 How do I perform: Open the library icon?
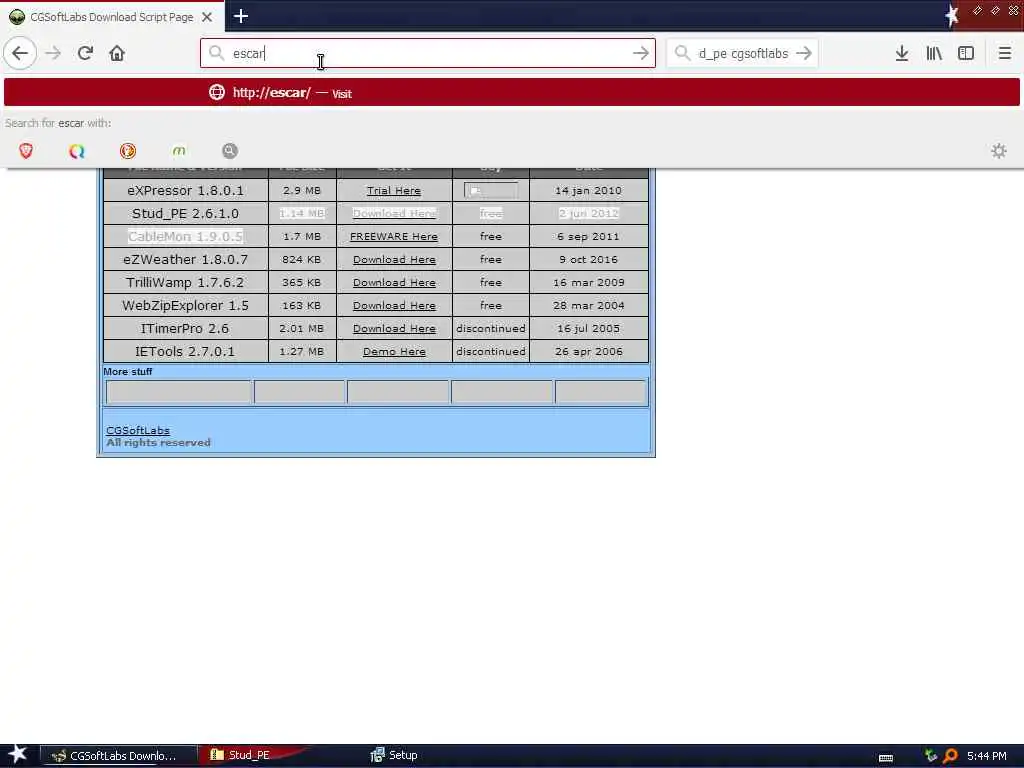tap(934, 53)
